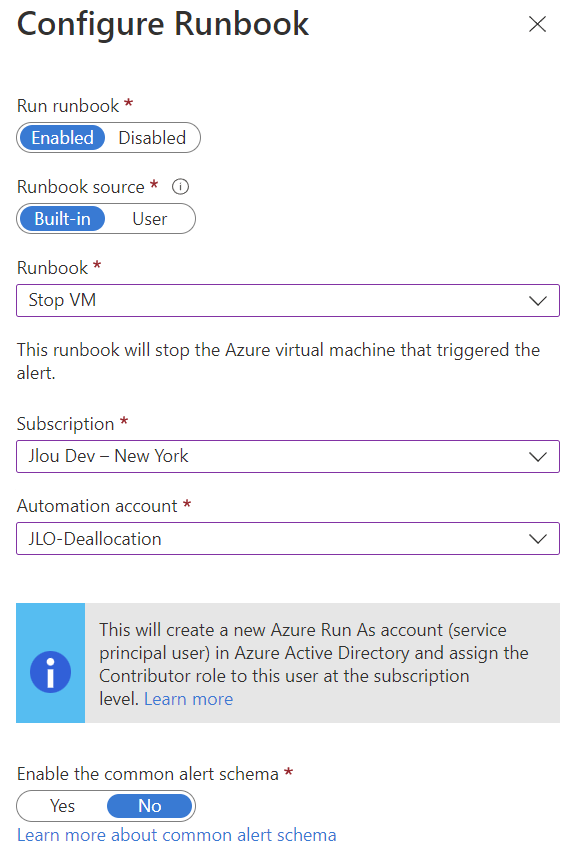
Task: Click the Stop VM runbook description text
Action: 278,361
